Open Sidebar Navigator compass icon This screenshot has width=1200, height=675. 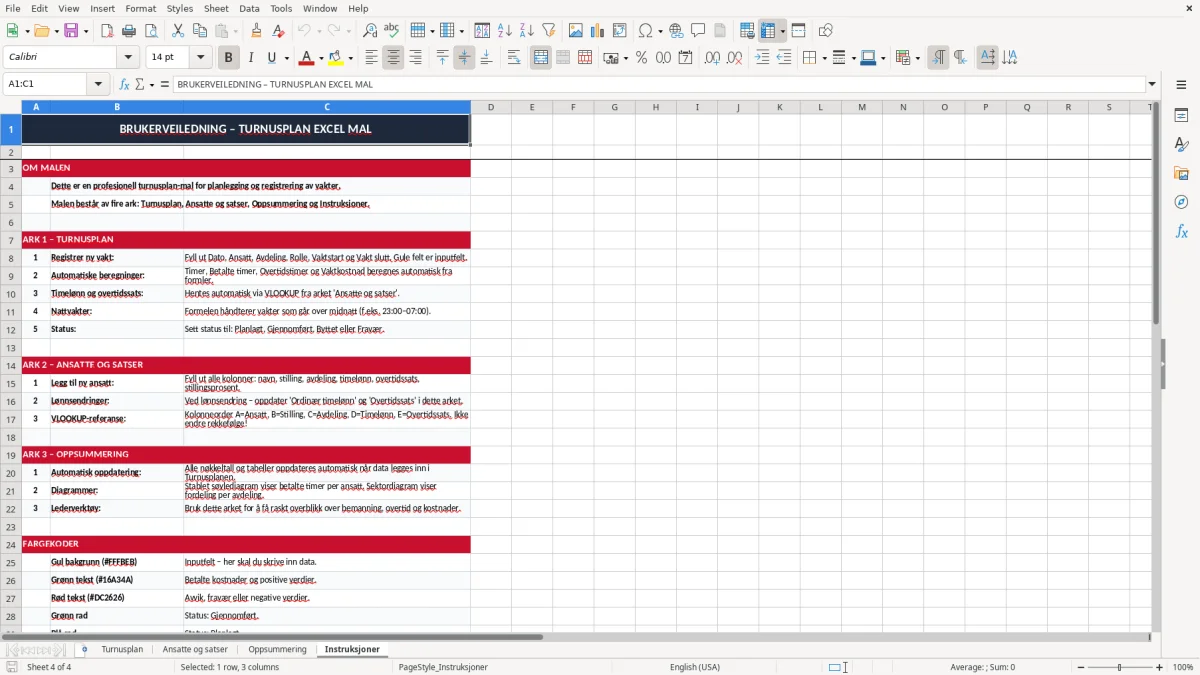[x=1181, y=202]
